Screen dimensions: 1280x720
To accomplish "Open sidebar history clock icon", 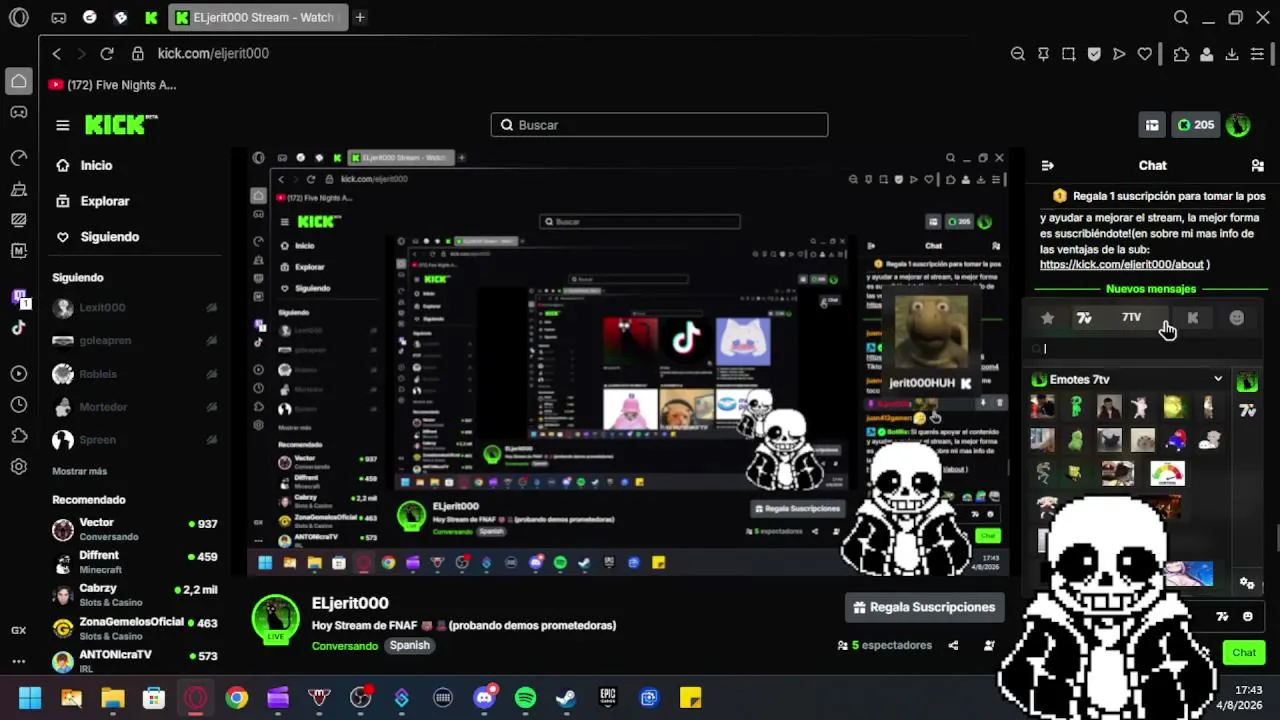I will [x=19, y=405].
